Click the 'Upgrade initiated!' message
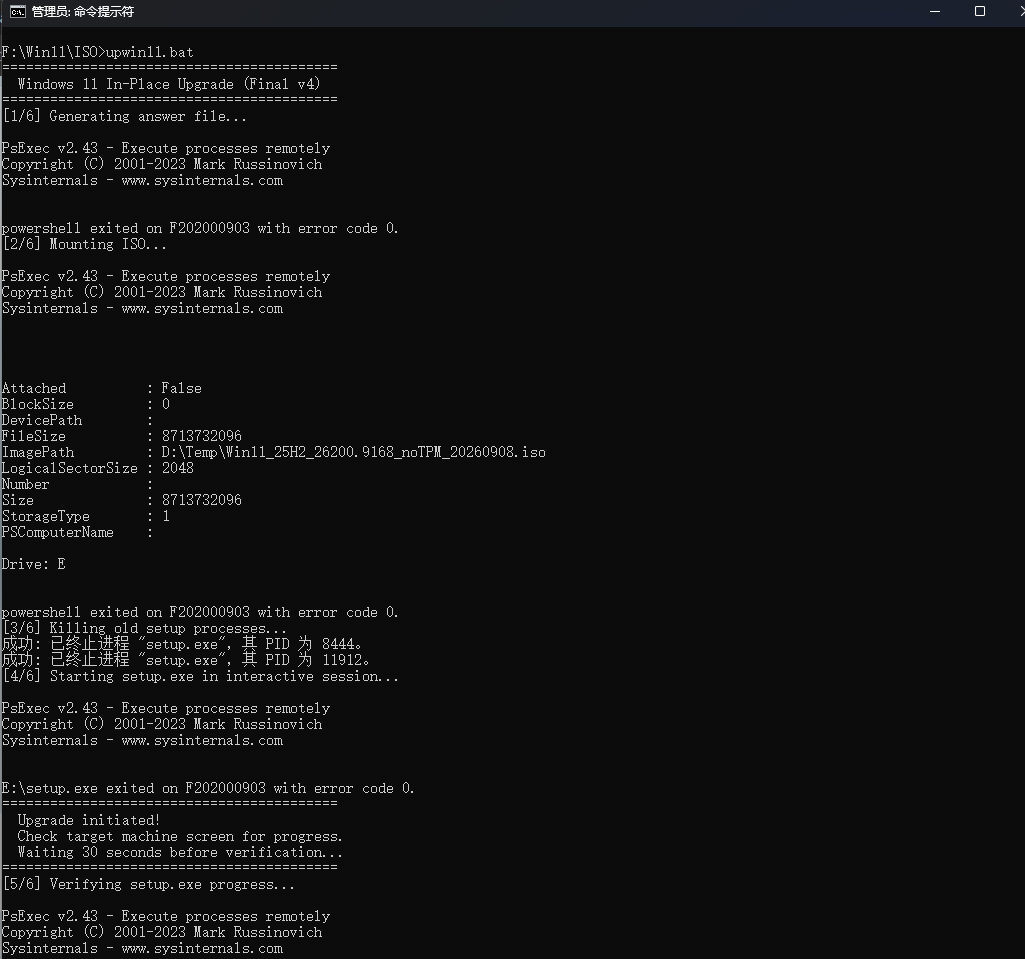This screenshot has height=959, width=1025. [89, 820]
